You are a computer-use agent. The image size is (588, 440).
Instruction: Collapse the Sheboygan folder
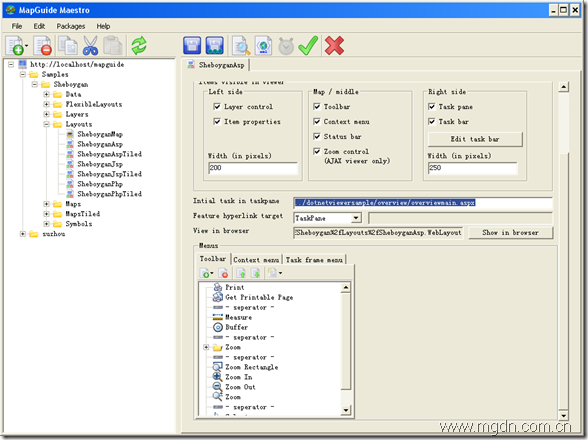coord(34,84)
